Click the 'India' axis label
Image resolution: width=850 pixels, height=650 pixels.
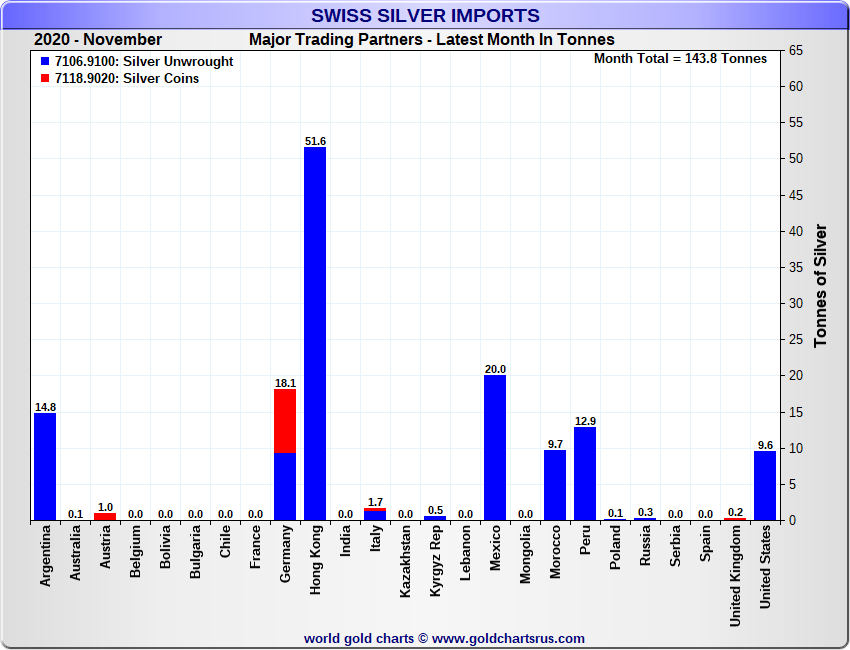(x=345, y=540)
